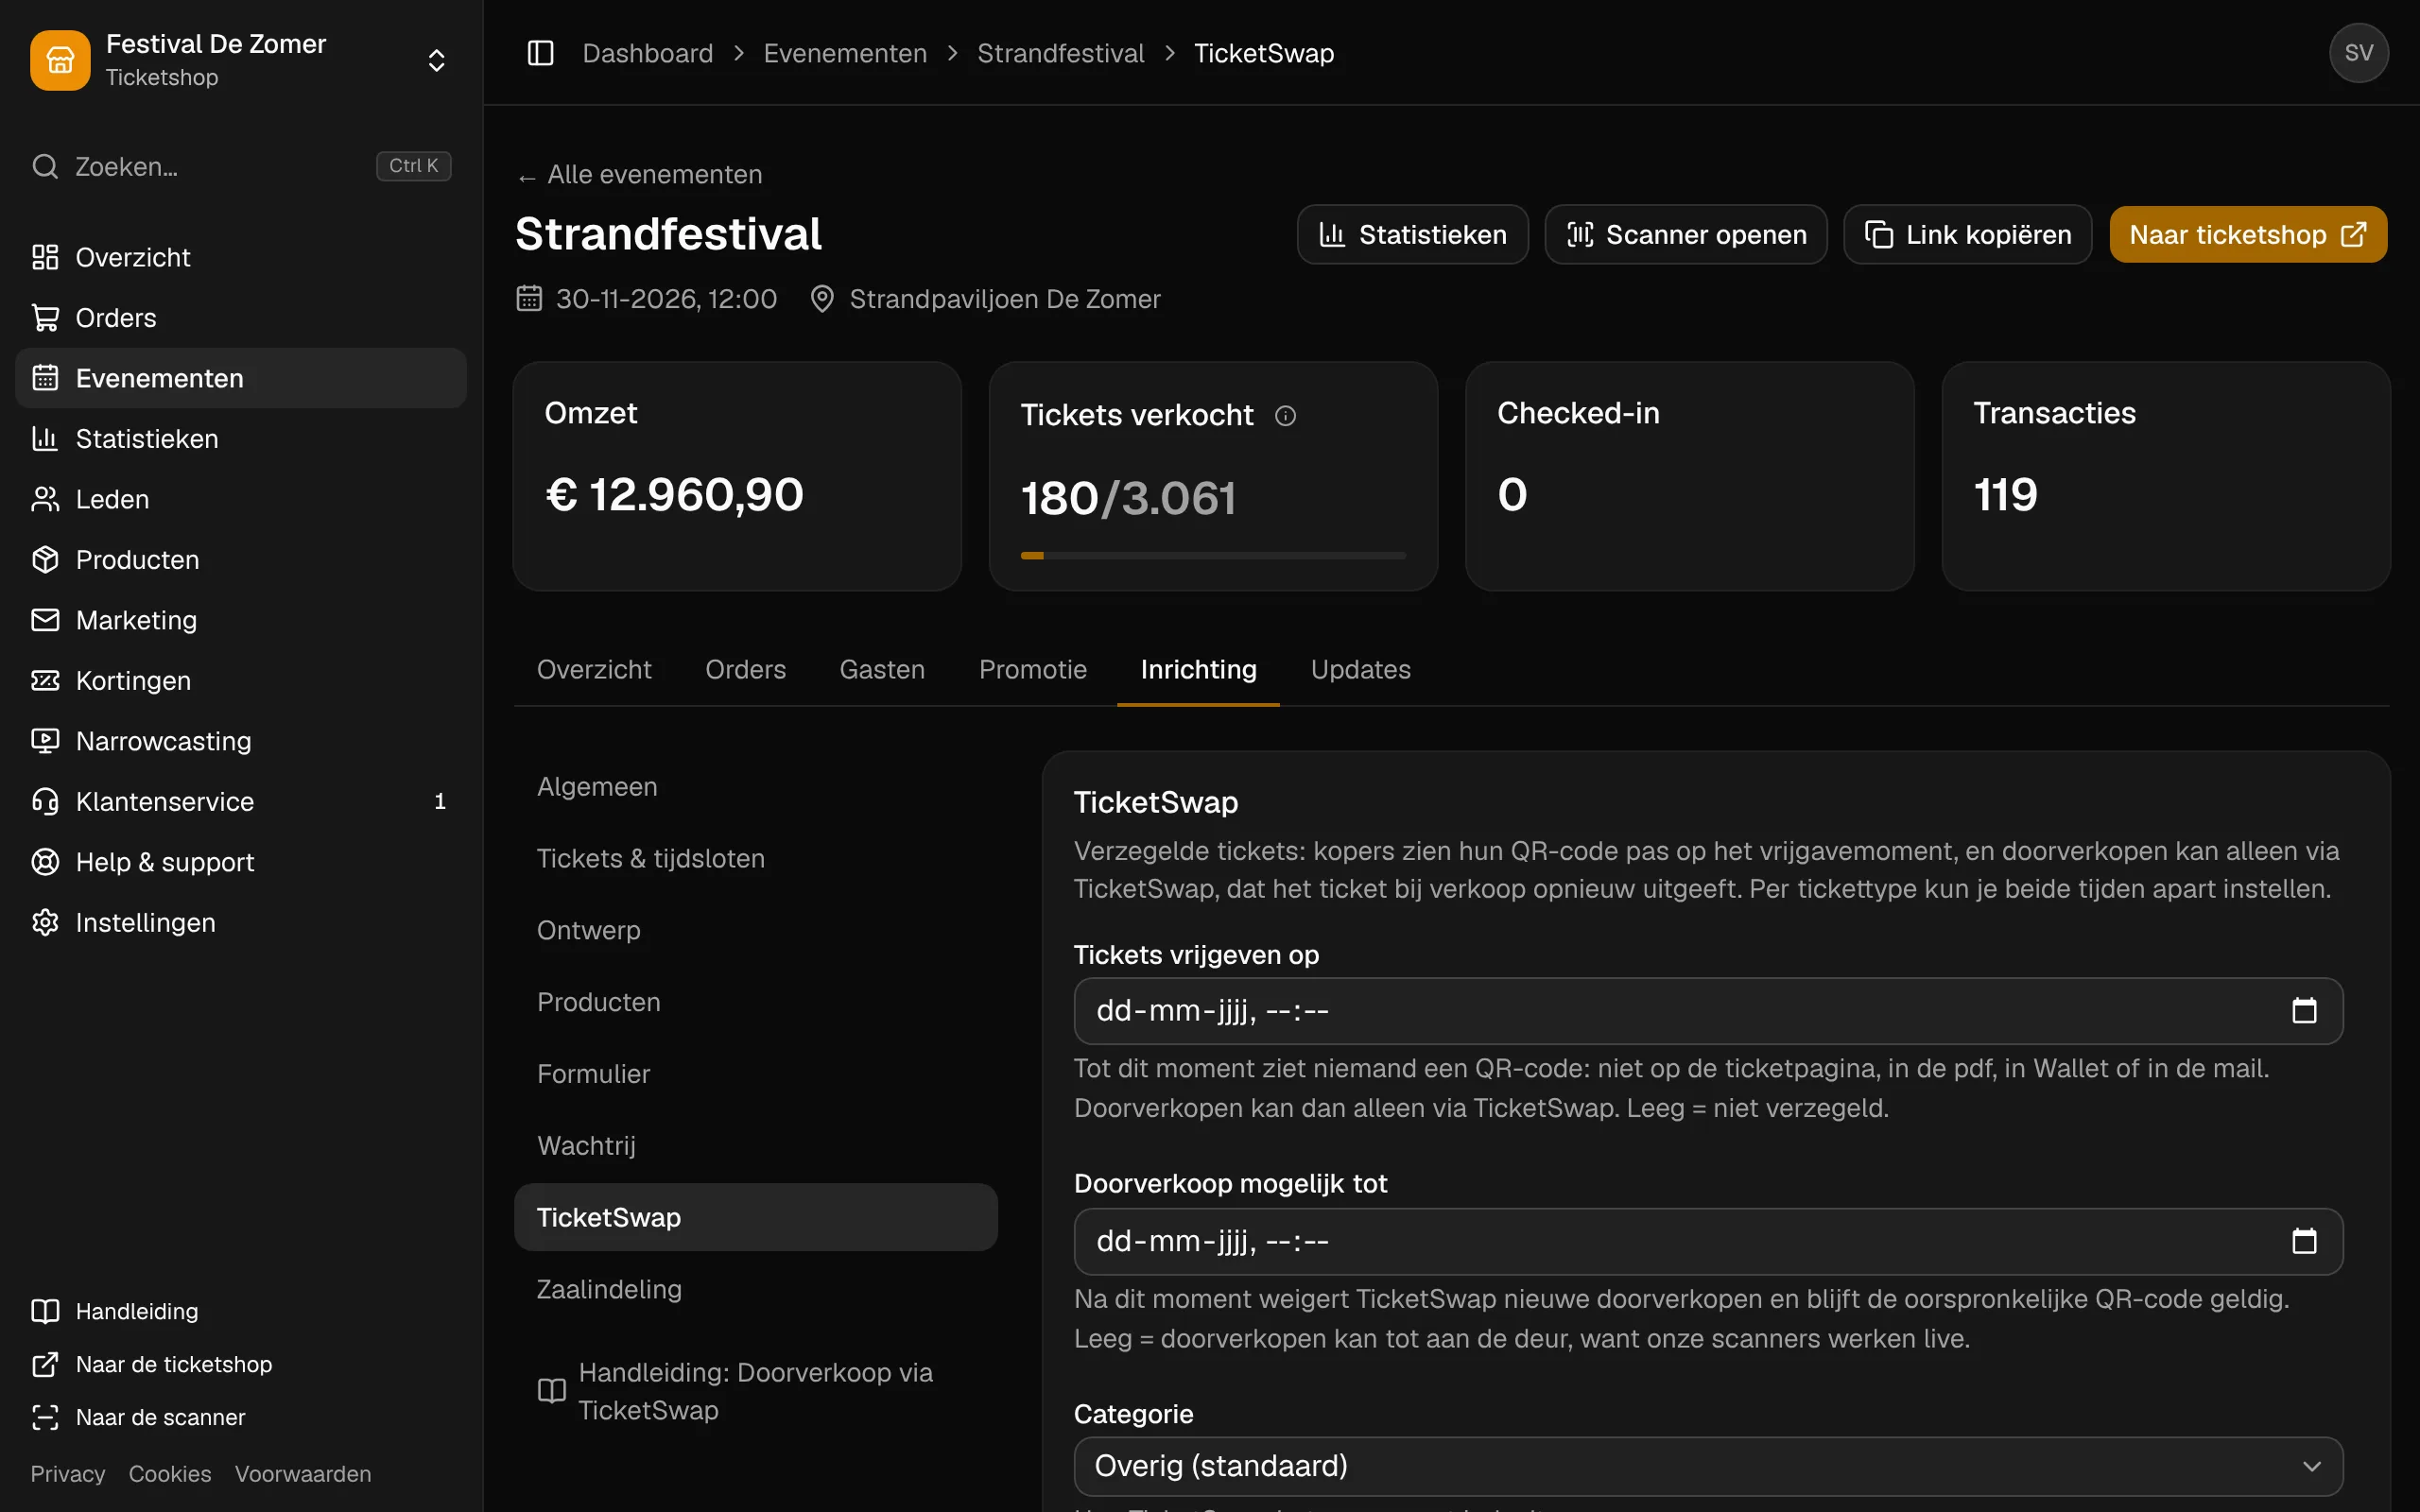The image size is (2420, 1512).
Task: Open the Leden sidebar page
Action: point(241,499)
